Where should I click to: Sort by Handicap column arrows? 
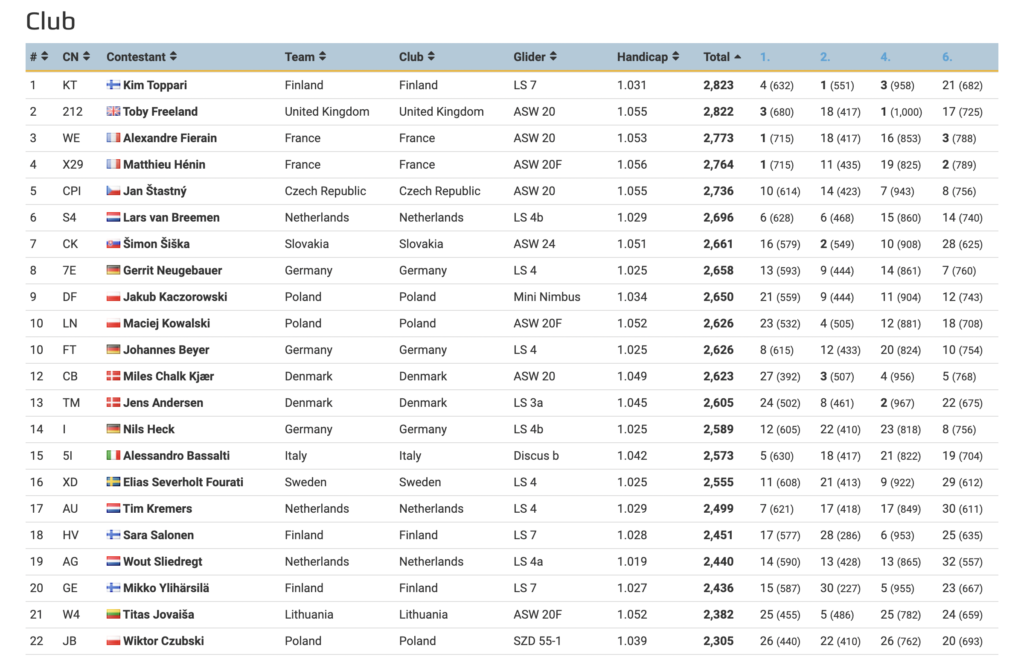675,57
